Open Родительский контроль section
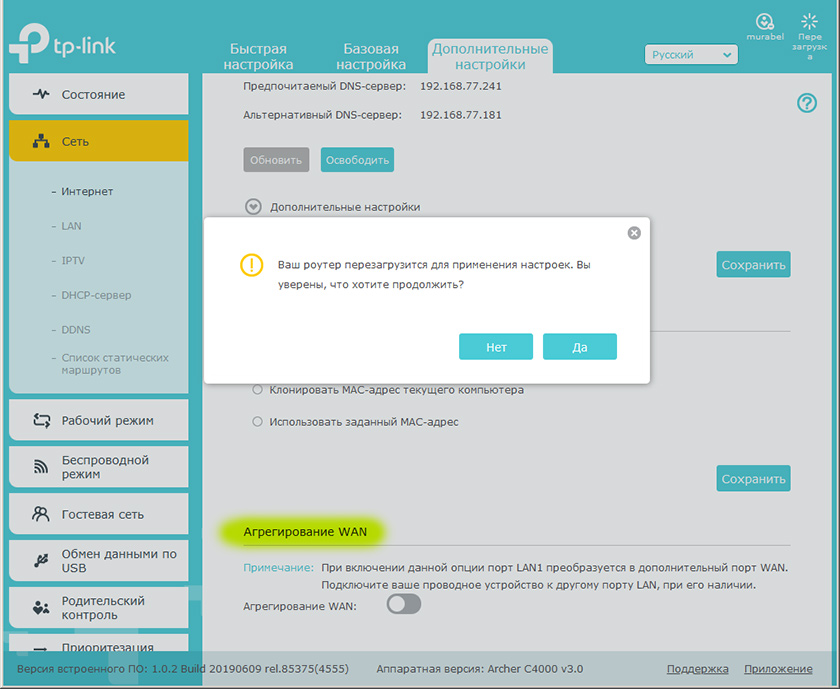The image size is (840, 689). click(x=99, y=608)
